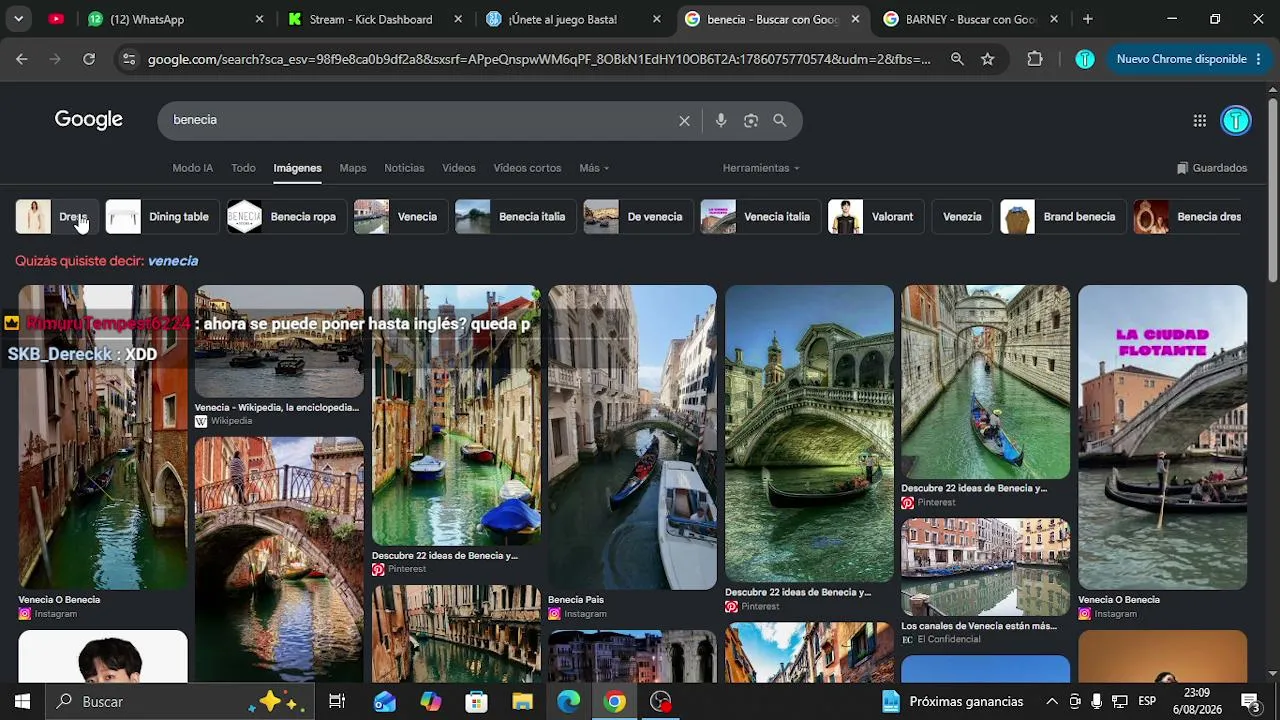
Task: Select the Maps search tab
Action: point(353,168)
